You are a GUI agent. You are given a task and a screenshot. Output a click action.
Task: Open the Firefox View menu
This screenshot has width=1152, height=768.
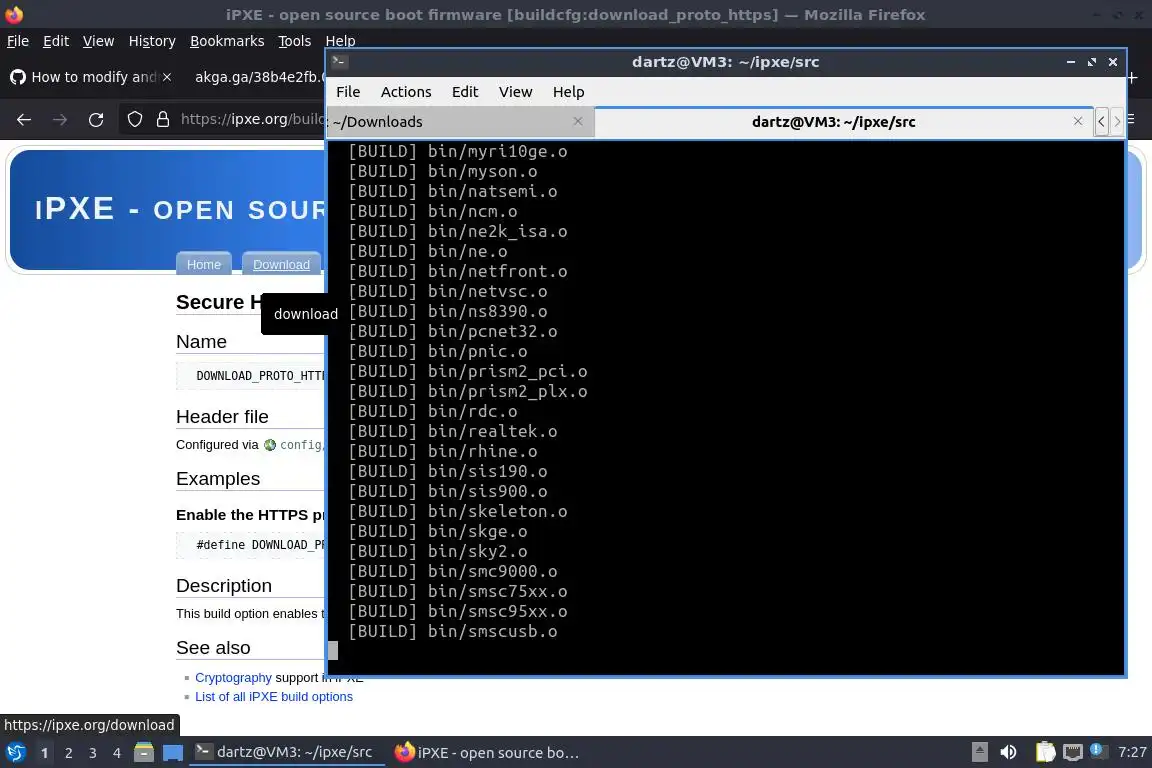tap(98, 41)
